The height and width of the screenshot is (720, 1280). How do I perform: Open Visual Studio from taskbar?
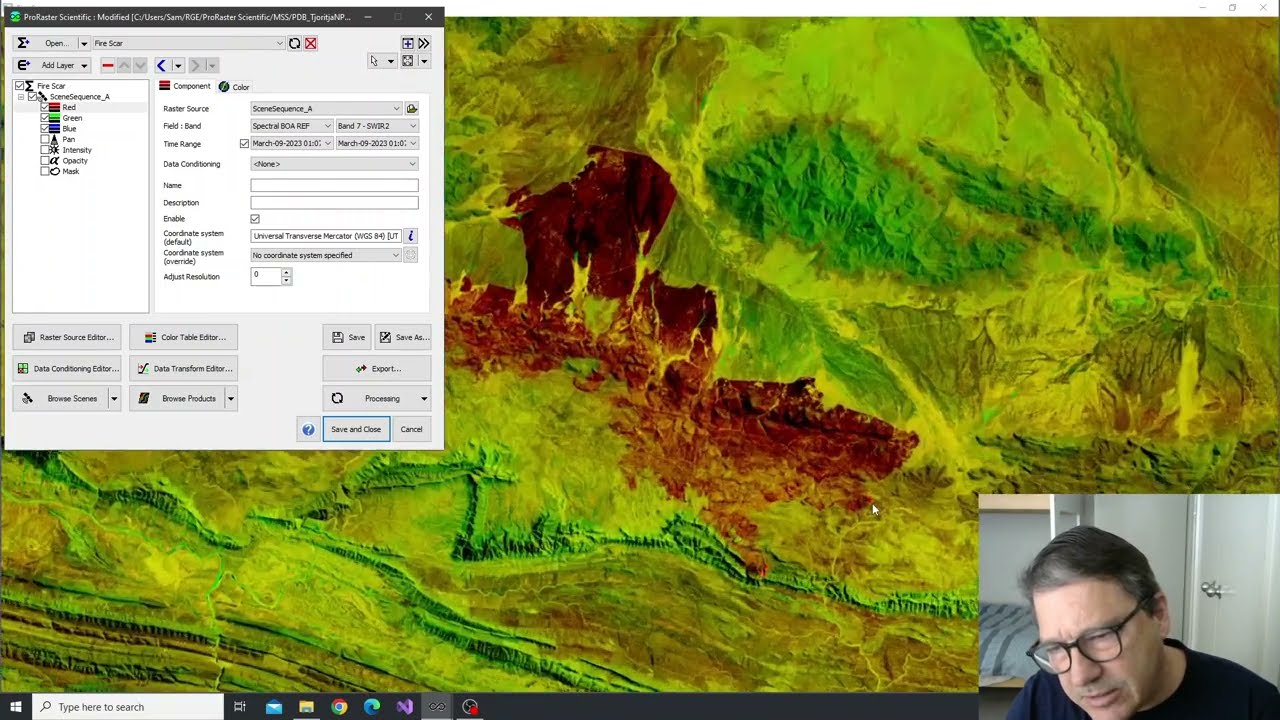[x=404, y=707]
